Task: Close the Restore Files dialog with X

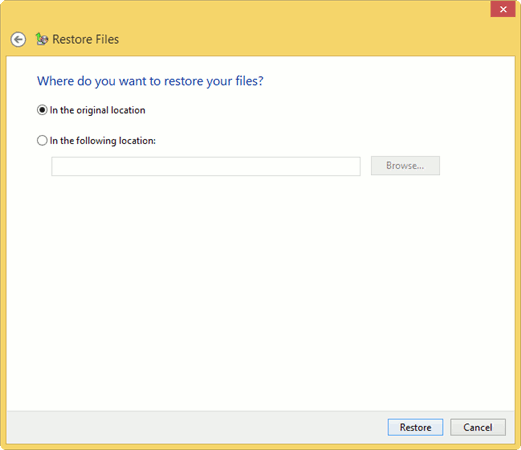Action: [503, 9]
